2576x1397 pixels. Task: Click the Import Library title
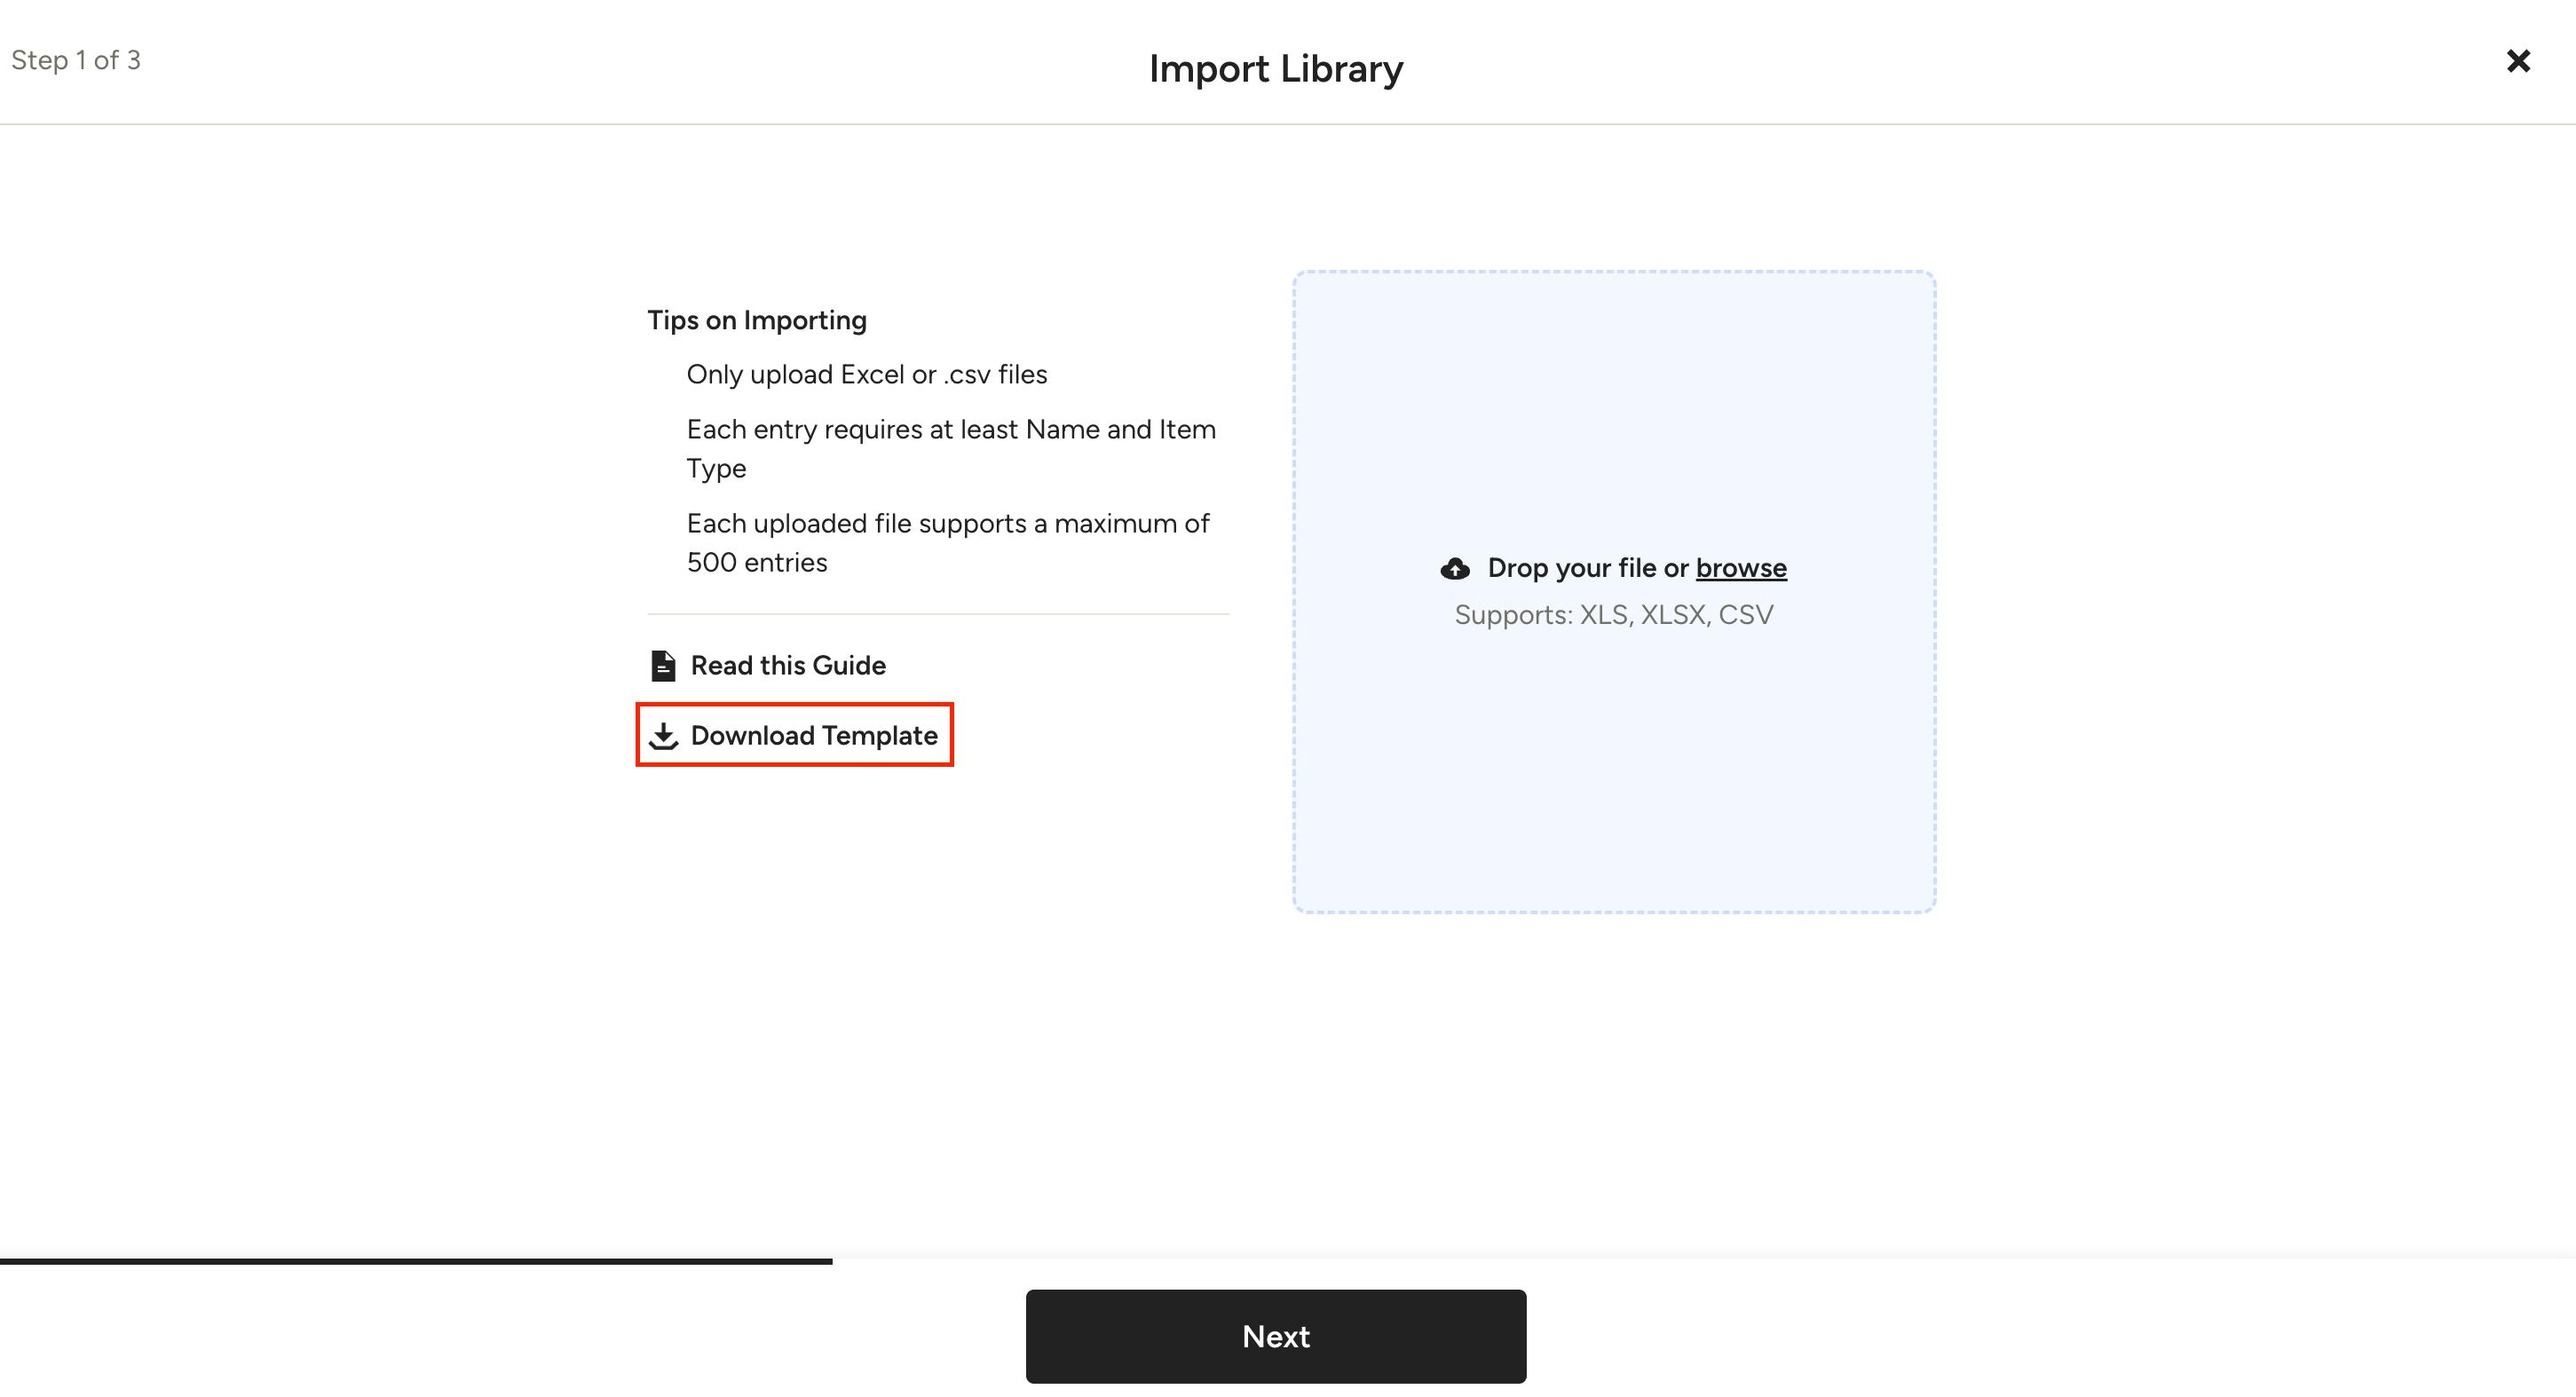point(1276,68)
